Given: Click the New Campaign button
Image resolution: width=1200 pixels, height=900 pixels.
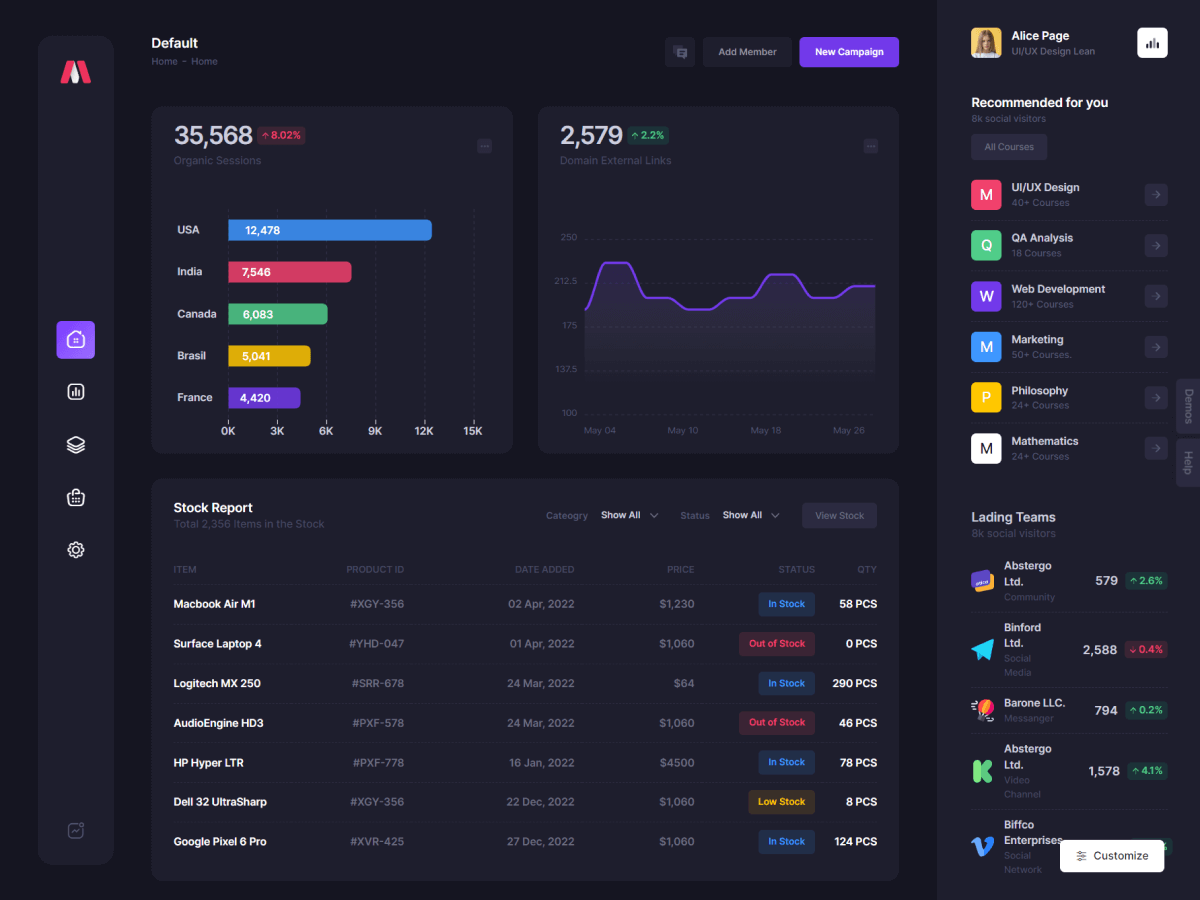Looking at the screenshot, I should [849, 52].
